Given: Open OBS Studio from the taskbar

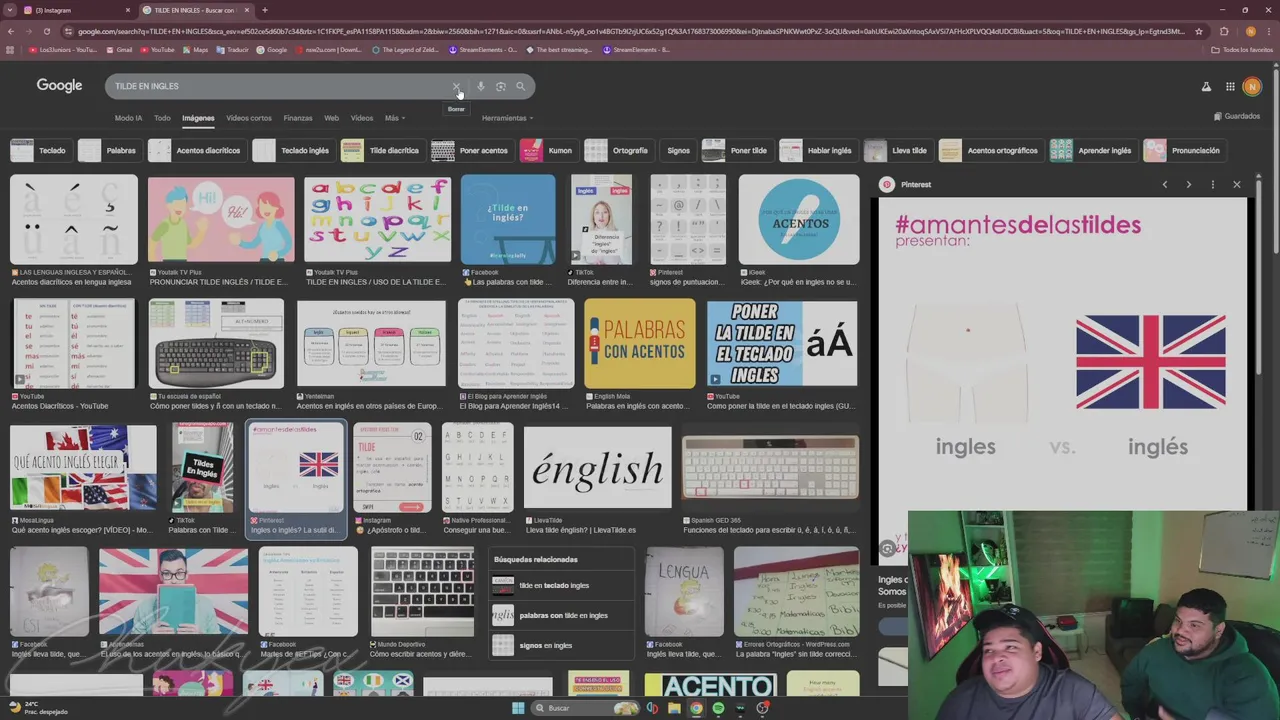Looking at the screenshot, I should pyautogui.click(x=763, y=708).
